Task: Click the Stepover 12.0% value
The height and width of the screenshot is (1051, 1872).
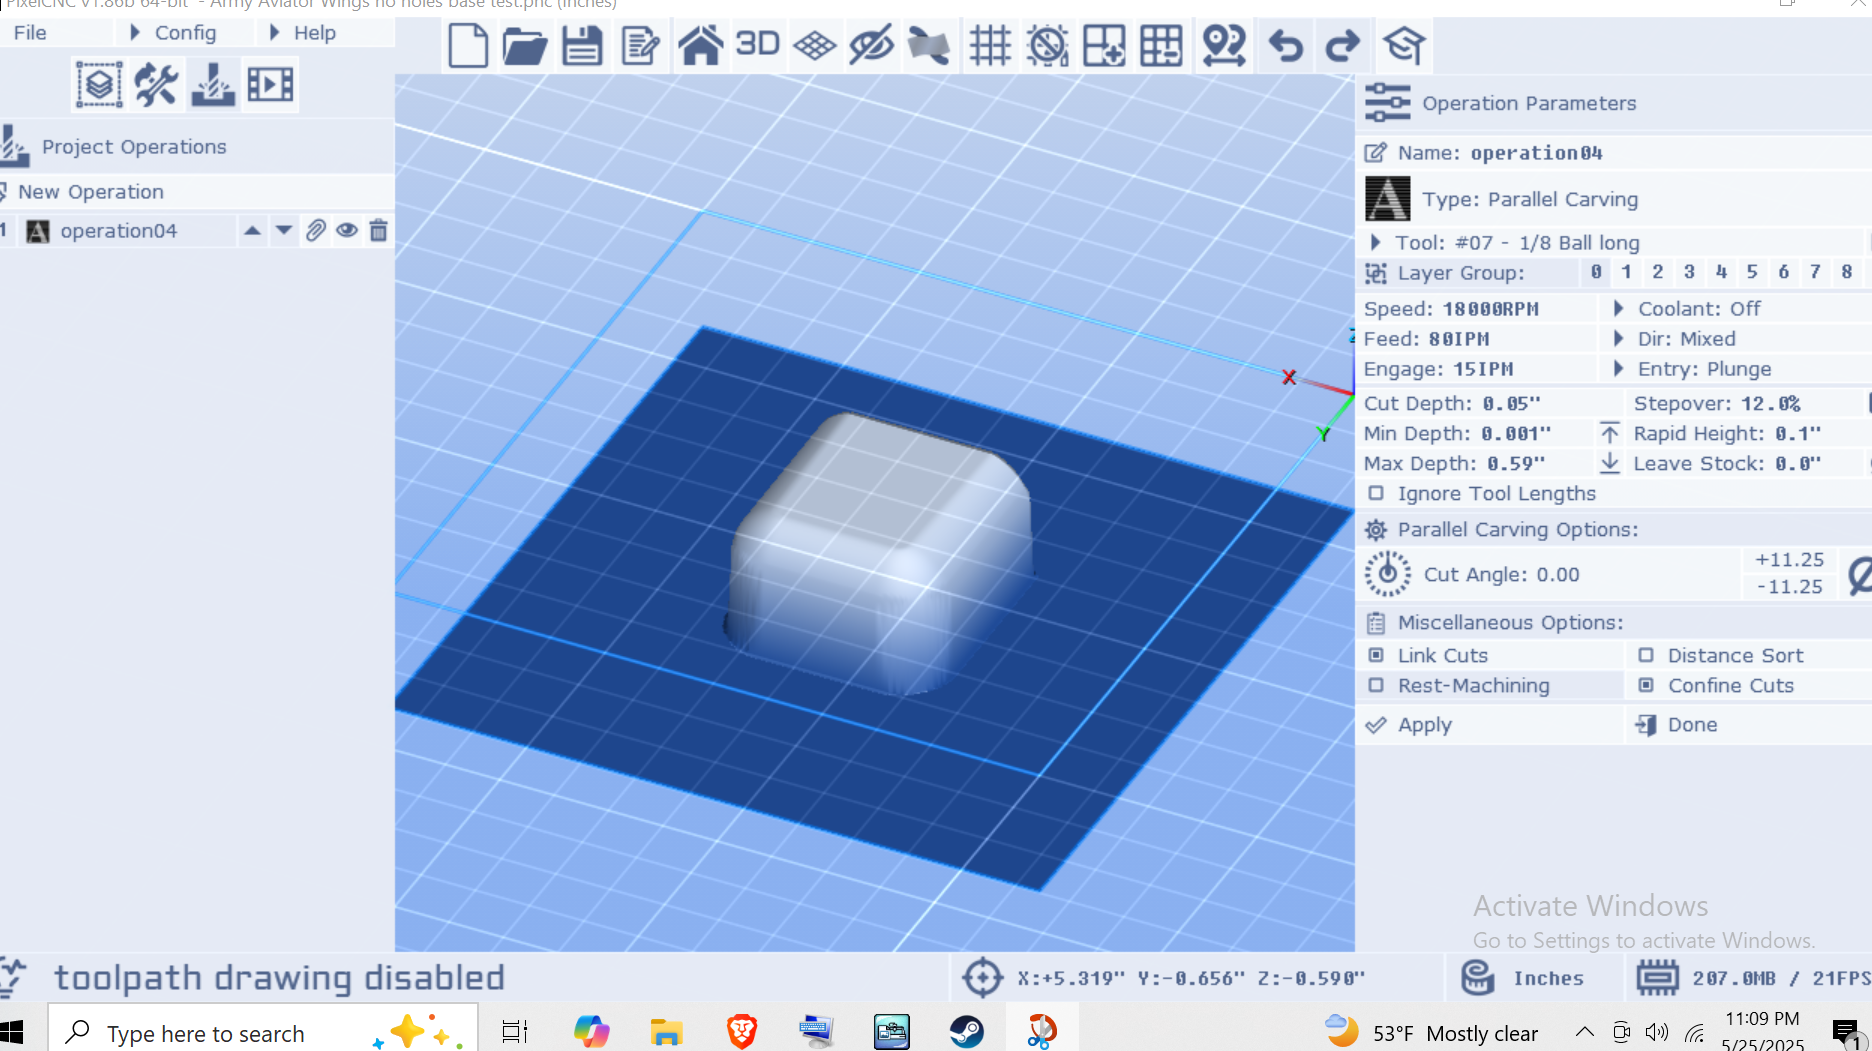Action: coord(1770,404)
